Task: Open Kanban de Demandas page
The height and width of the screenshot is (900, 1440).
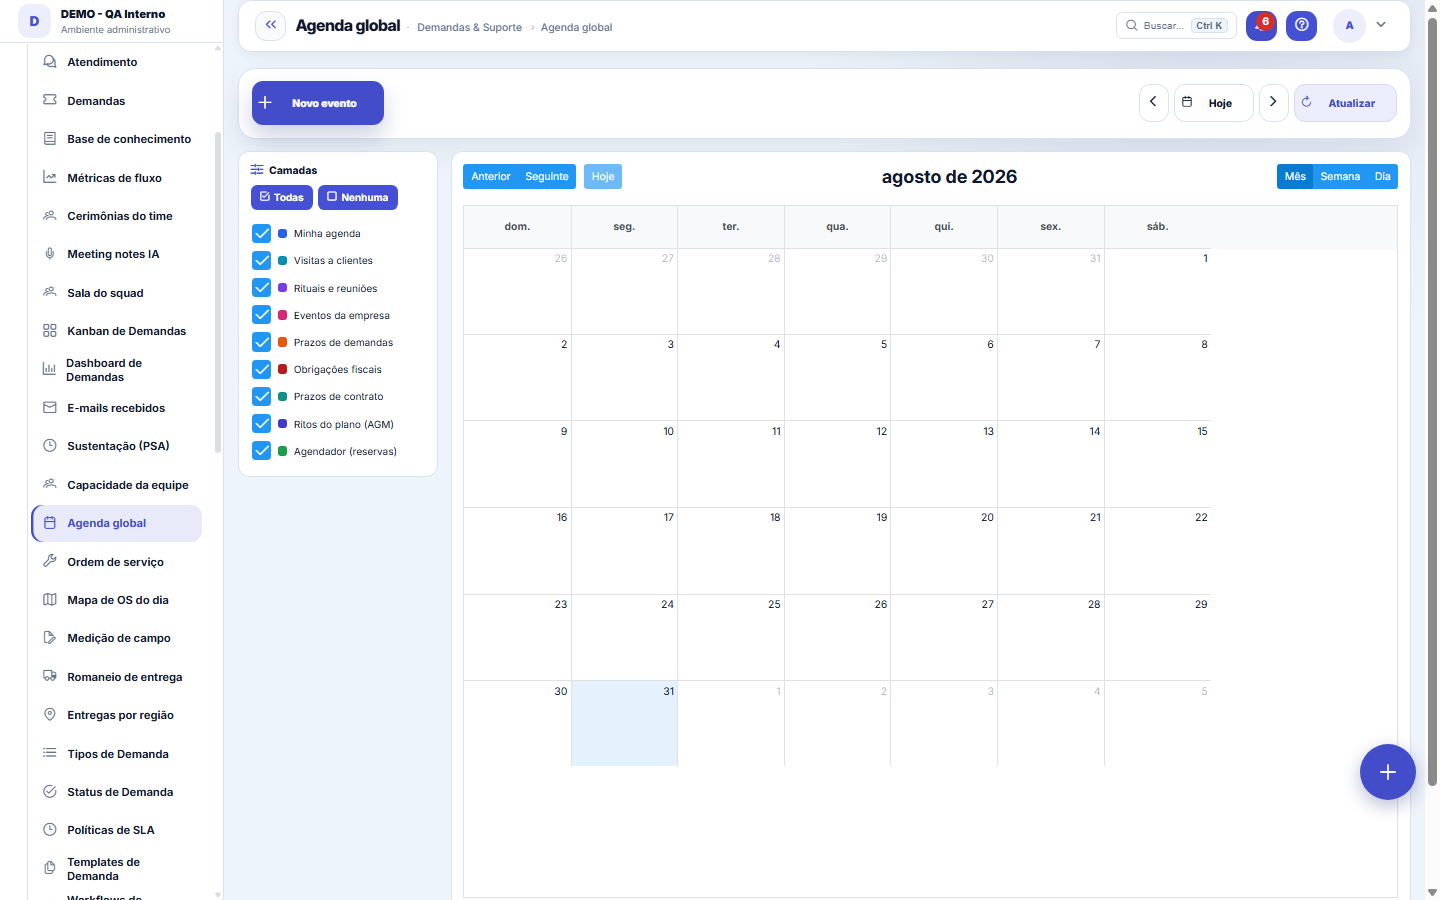Action: (x=117, y=331)
